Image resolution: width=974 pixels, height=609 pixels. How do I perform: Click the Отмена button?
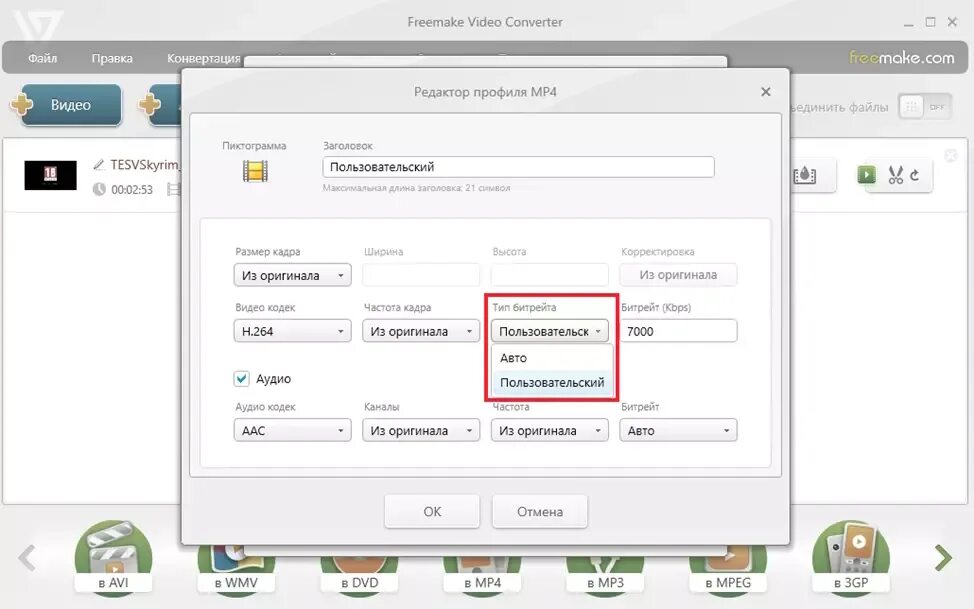click(540, 511)
